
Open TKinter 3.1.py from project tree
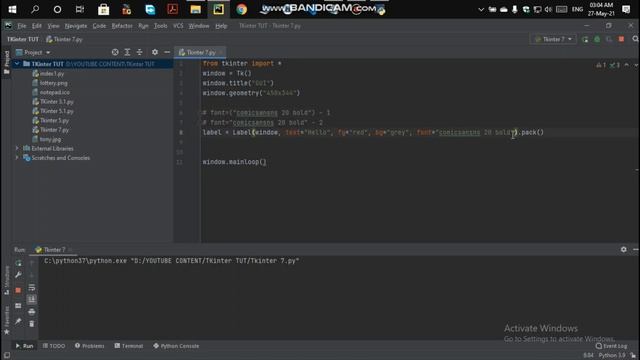(x=56, y=102)
